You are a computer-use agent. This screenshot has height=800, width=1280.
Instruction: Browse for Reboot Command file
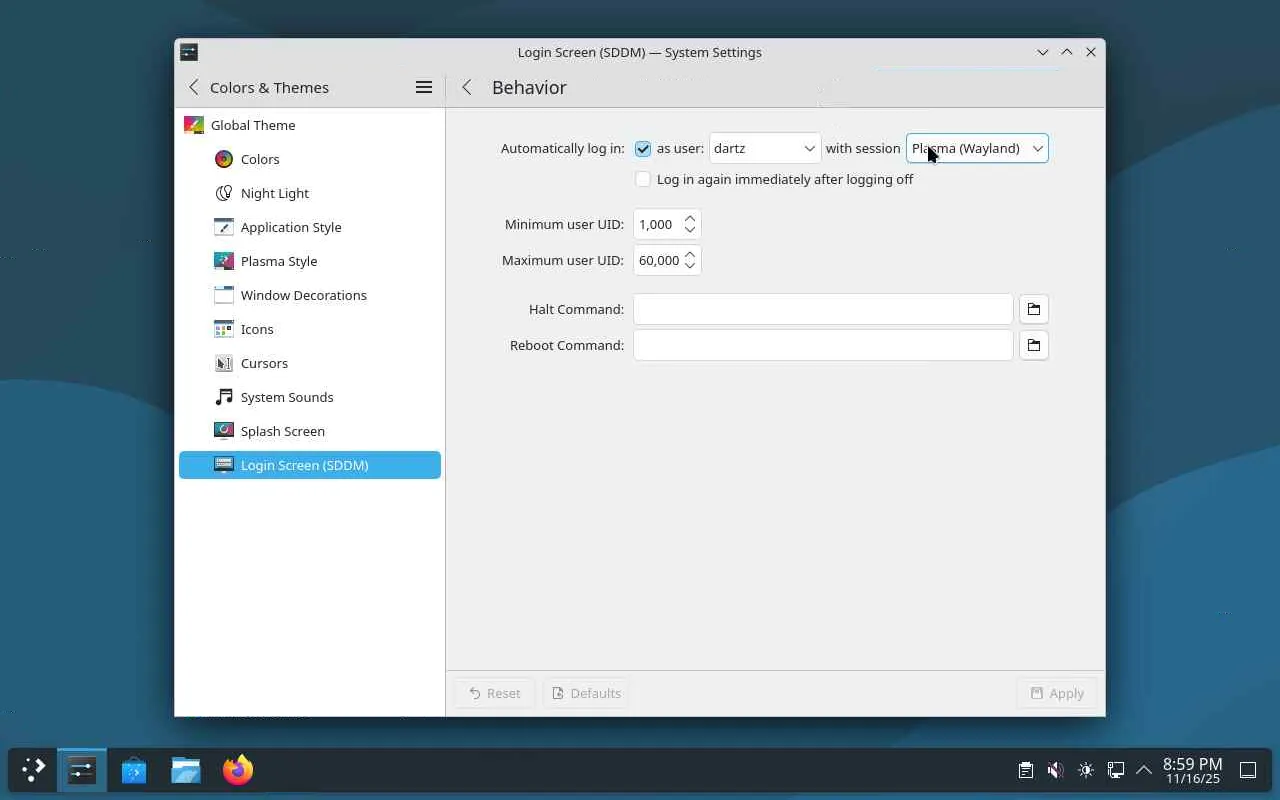pyautogui.click(x=1034, y=345)
